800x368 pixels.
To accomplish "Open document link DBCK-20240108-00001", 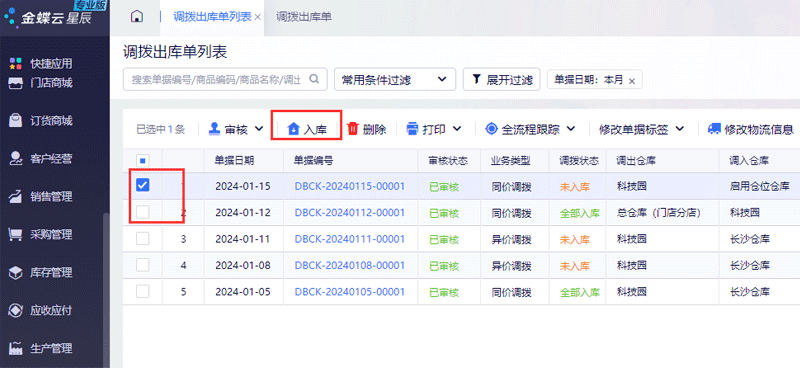I will point(349,266).
